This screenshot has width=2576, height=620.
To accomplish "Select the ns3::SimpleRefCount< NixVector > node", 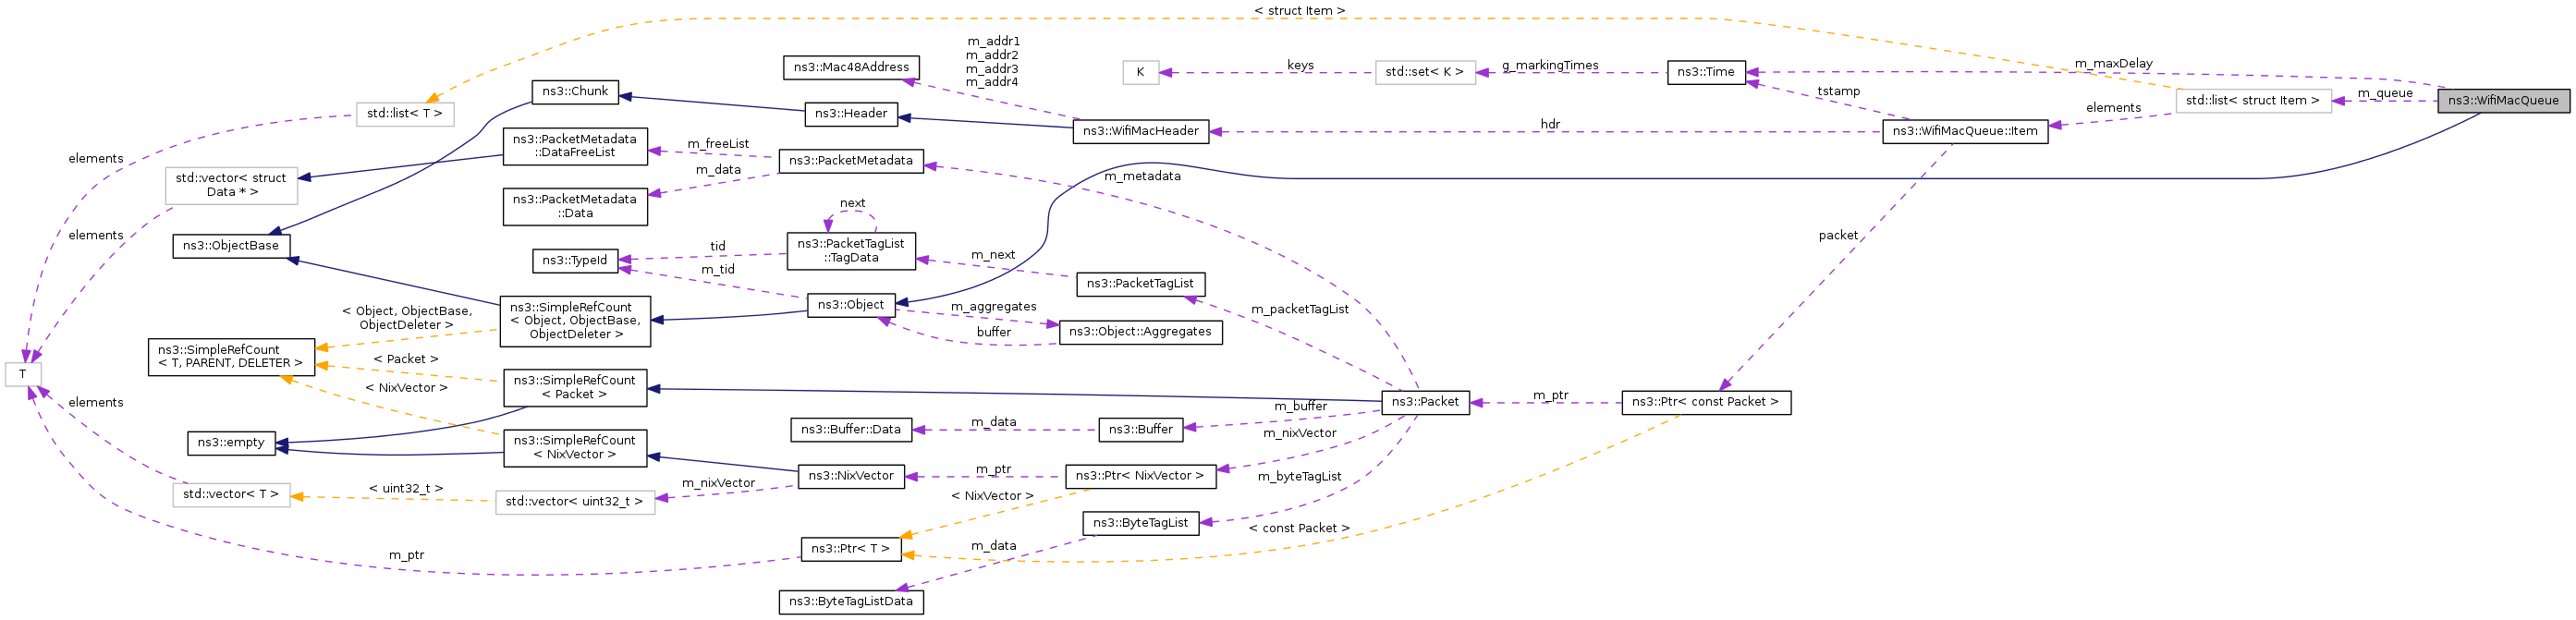I will (575, 448).
